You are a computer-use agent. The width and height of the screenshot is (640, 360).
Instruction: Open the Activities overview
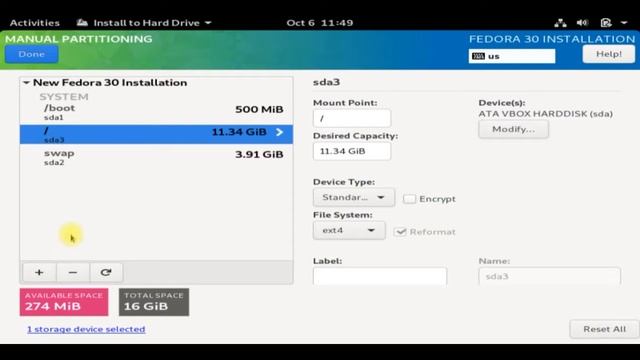[35, 23]
